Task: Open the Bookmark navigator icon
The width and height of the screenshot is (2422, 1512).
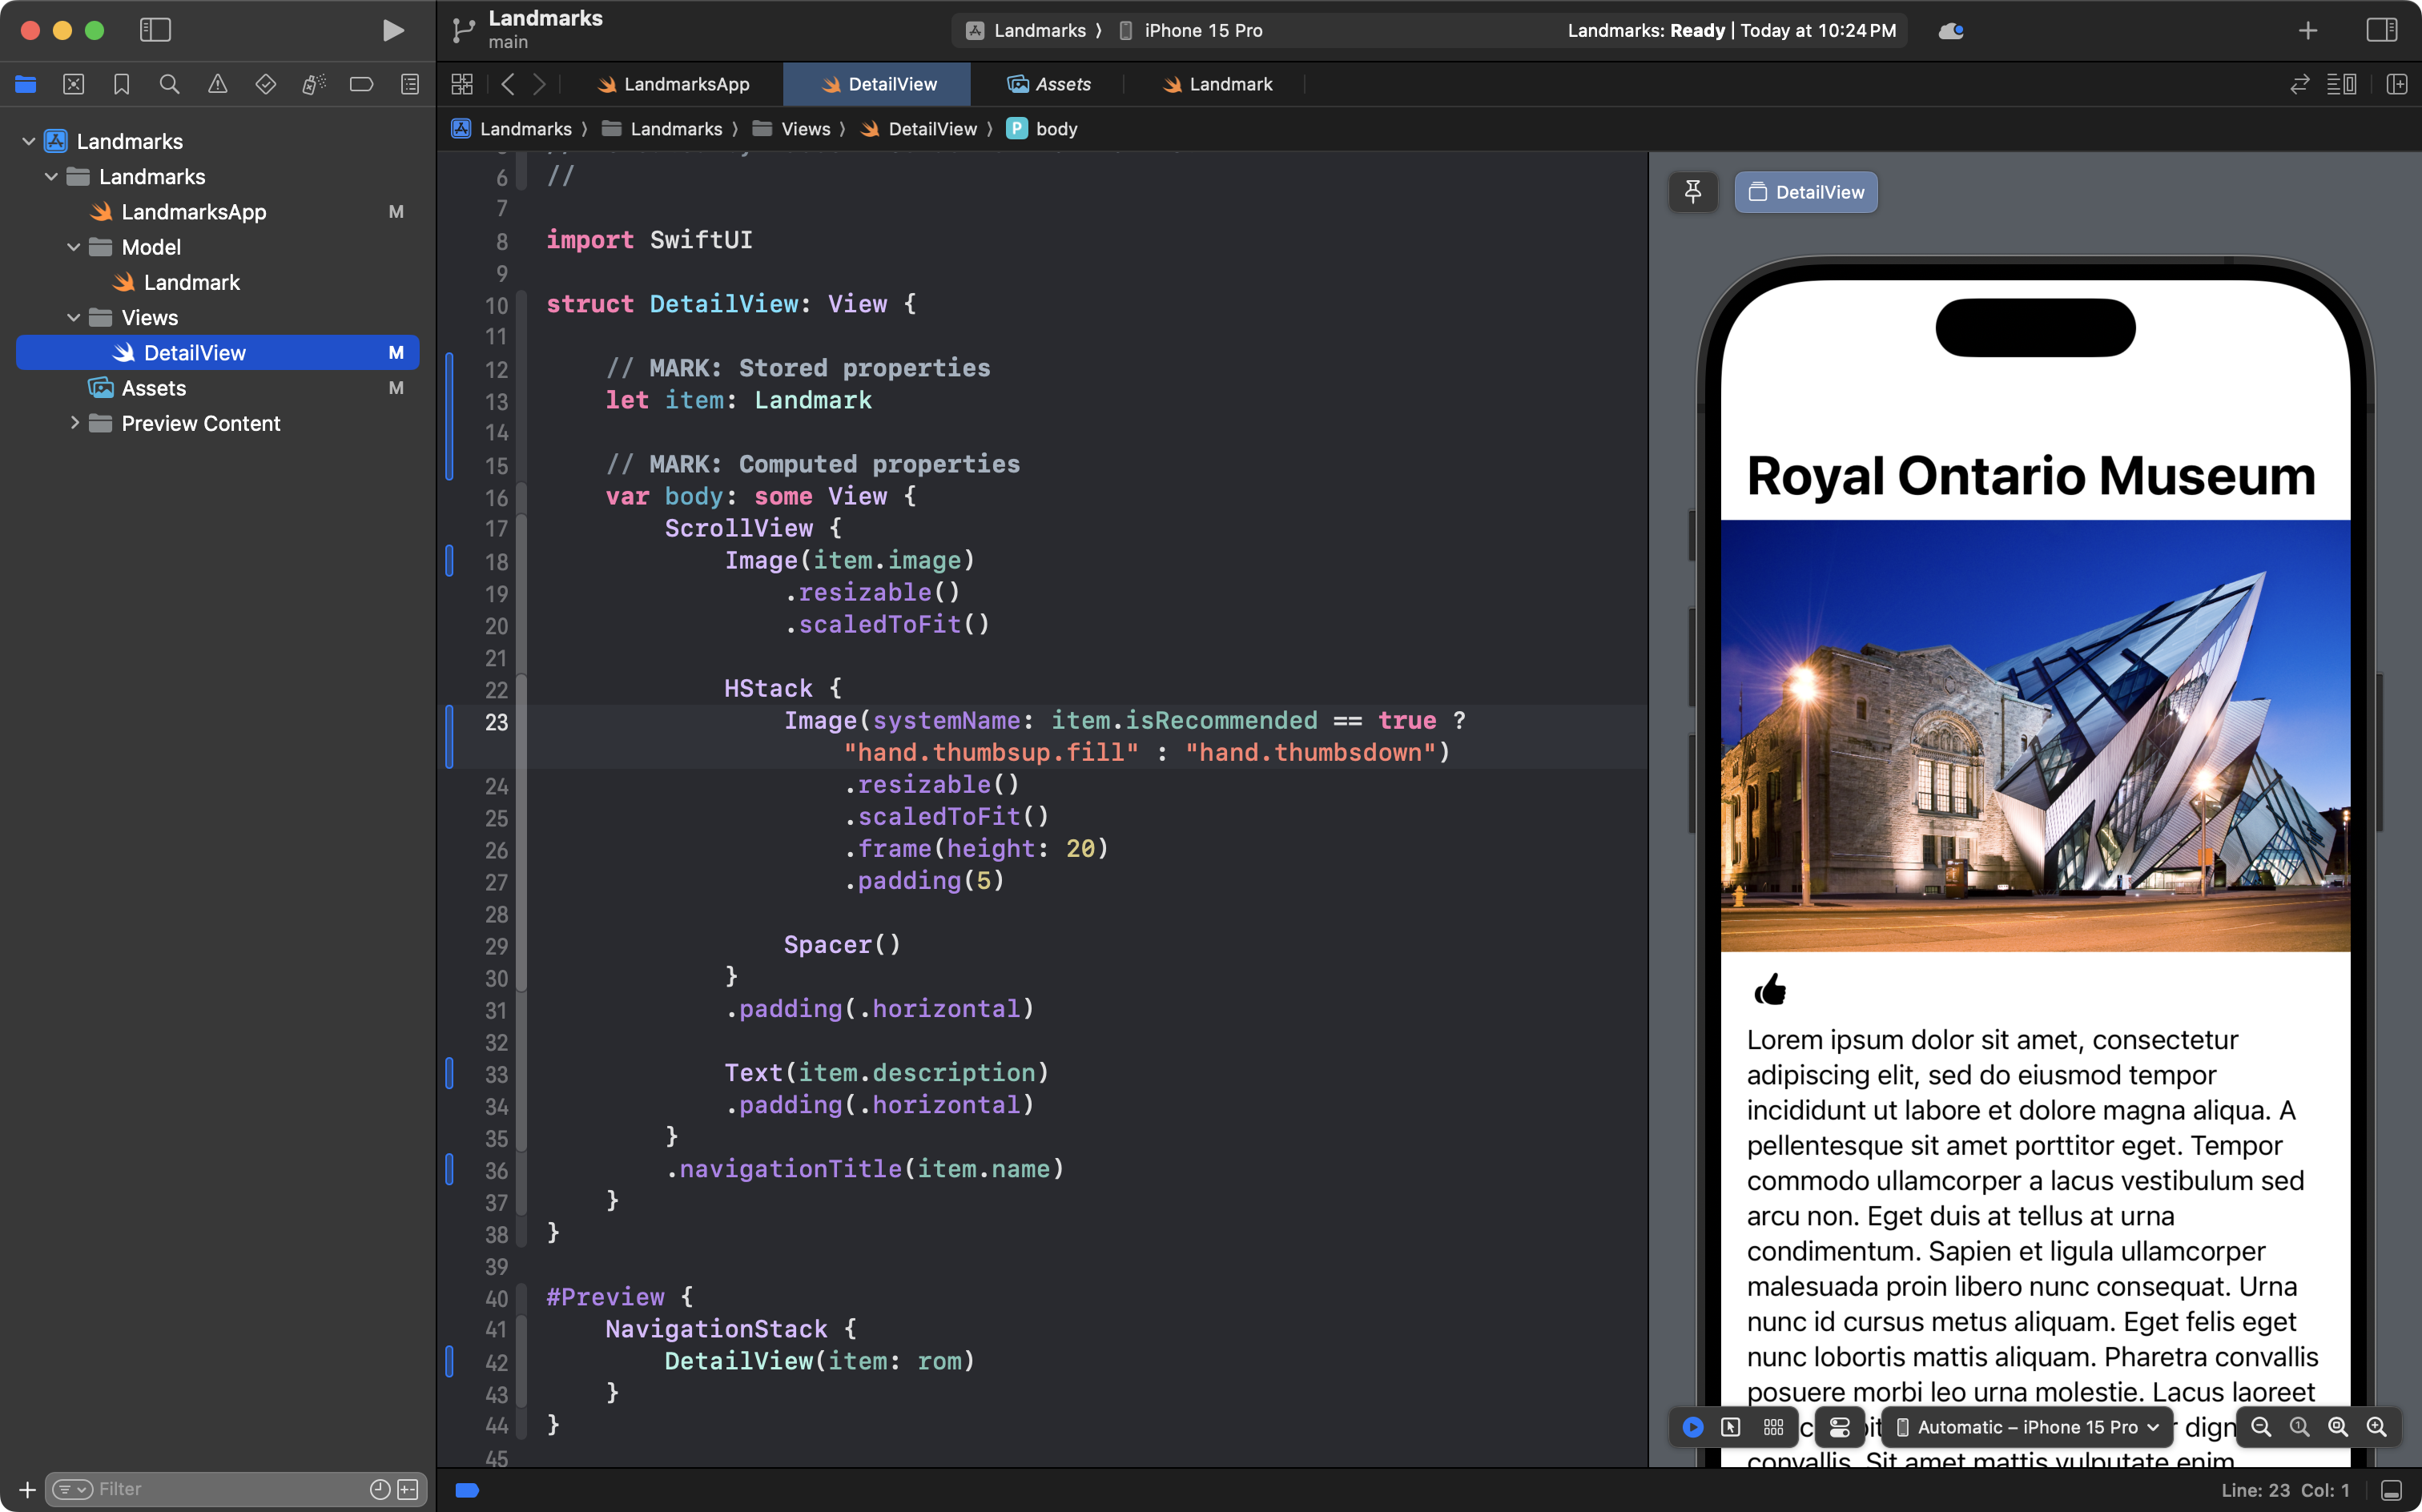Action: pos(121,84)
